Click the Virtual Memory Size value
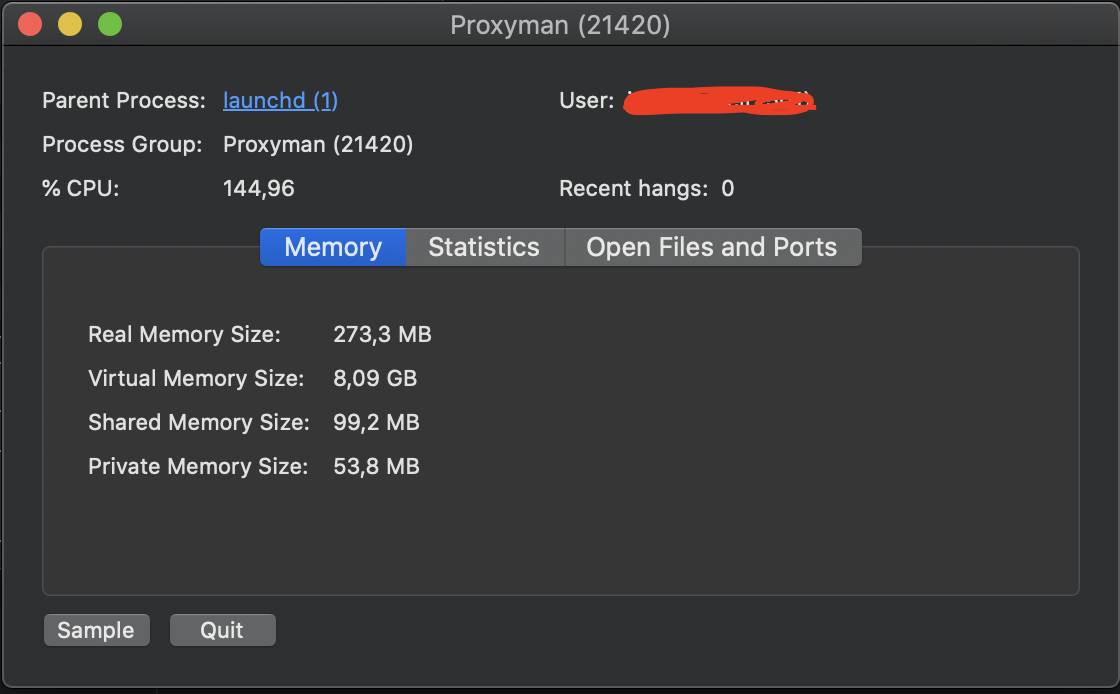 [375, 379]
